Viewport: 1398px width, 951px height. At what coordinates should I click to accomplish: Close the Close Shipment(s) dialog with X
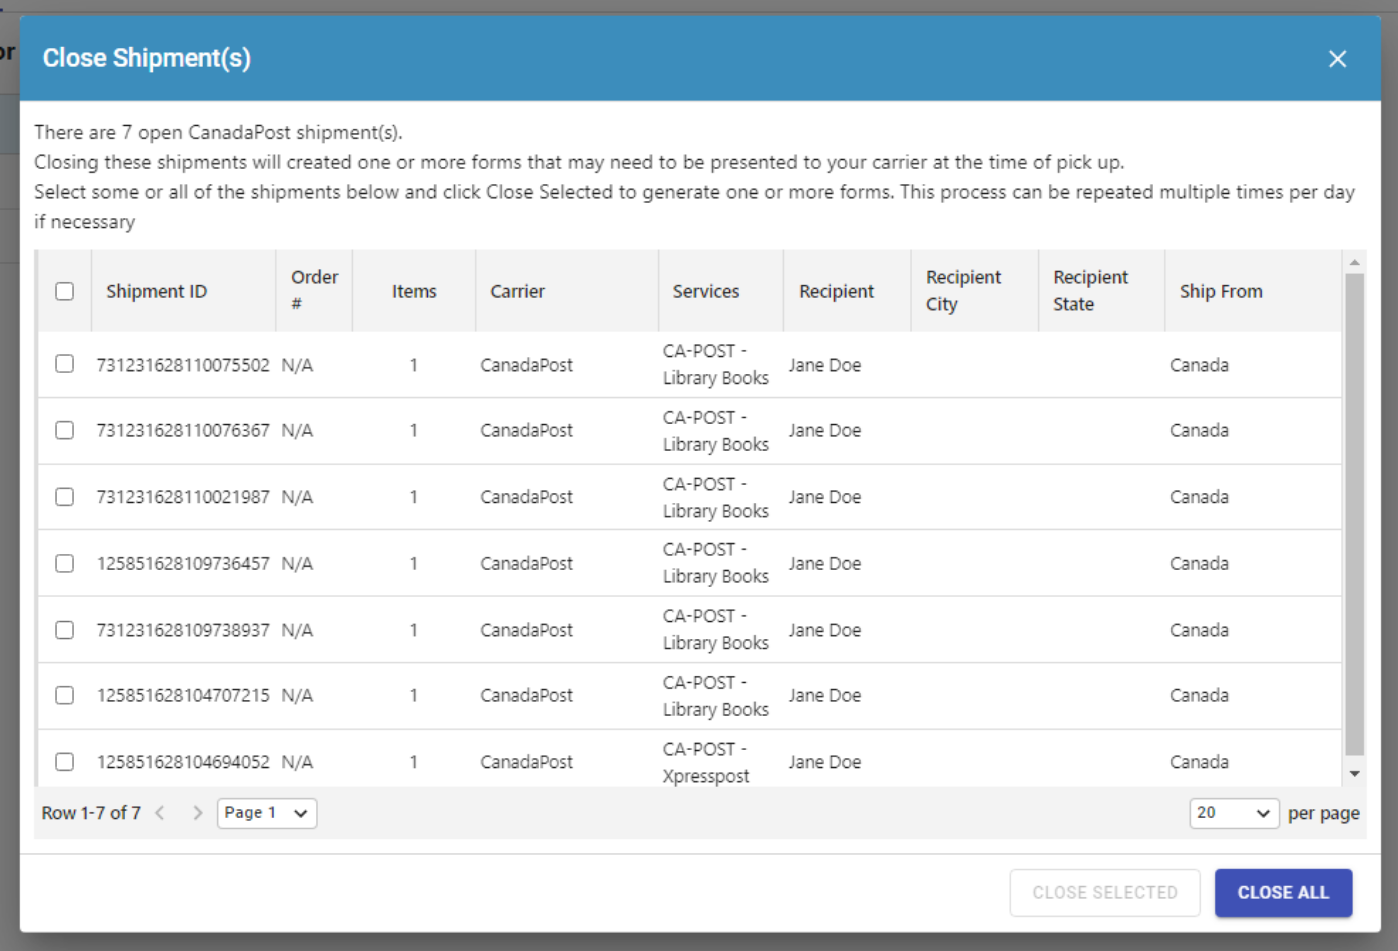pos(1337,59)
